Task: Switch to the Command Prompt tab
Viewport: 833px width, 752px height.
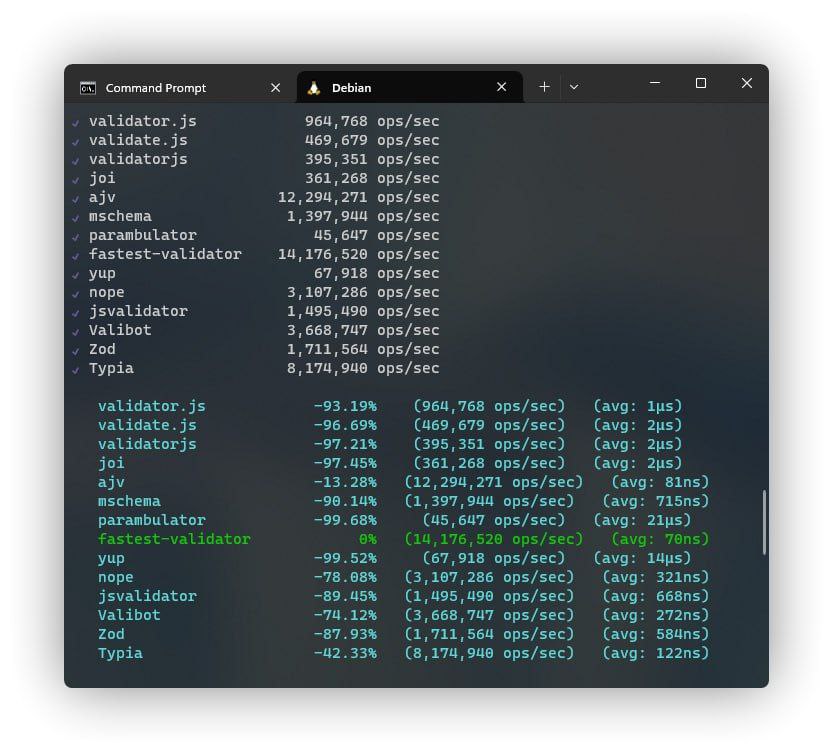Action: 155,88
